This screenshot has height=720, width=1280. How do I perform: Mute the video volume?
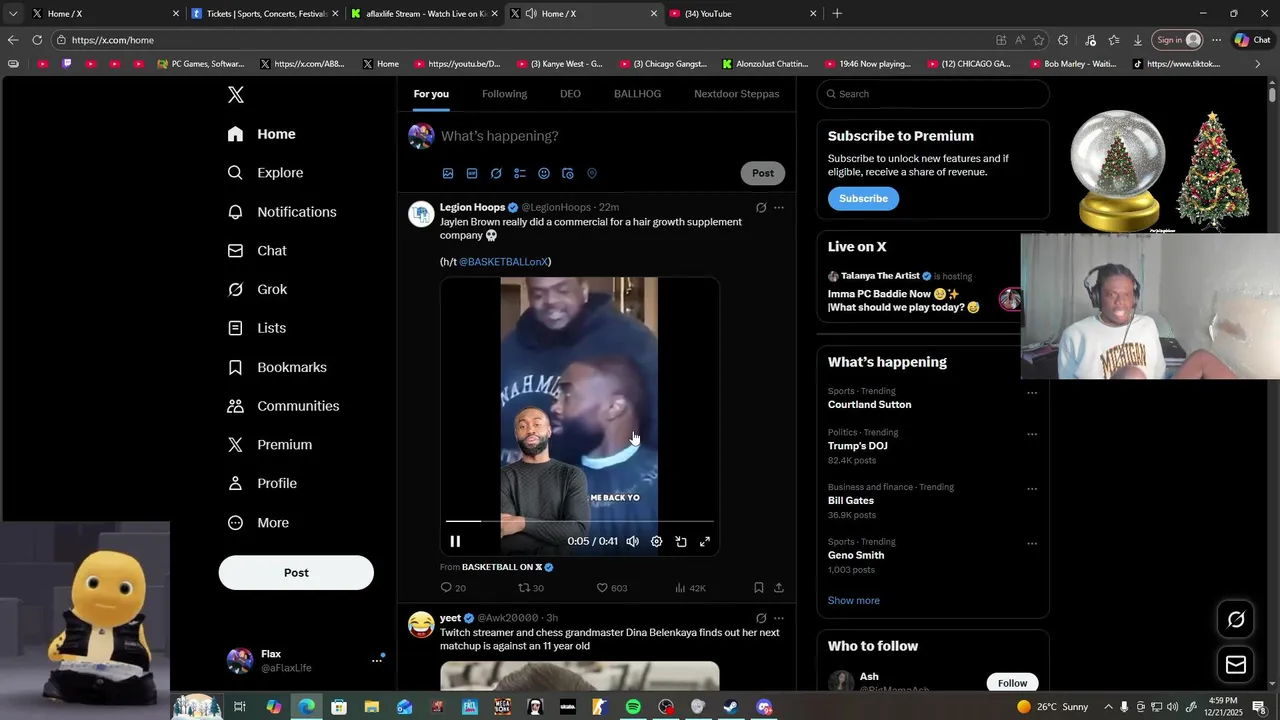632,541
